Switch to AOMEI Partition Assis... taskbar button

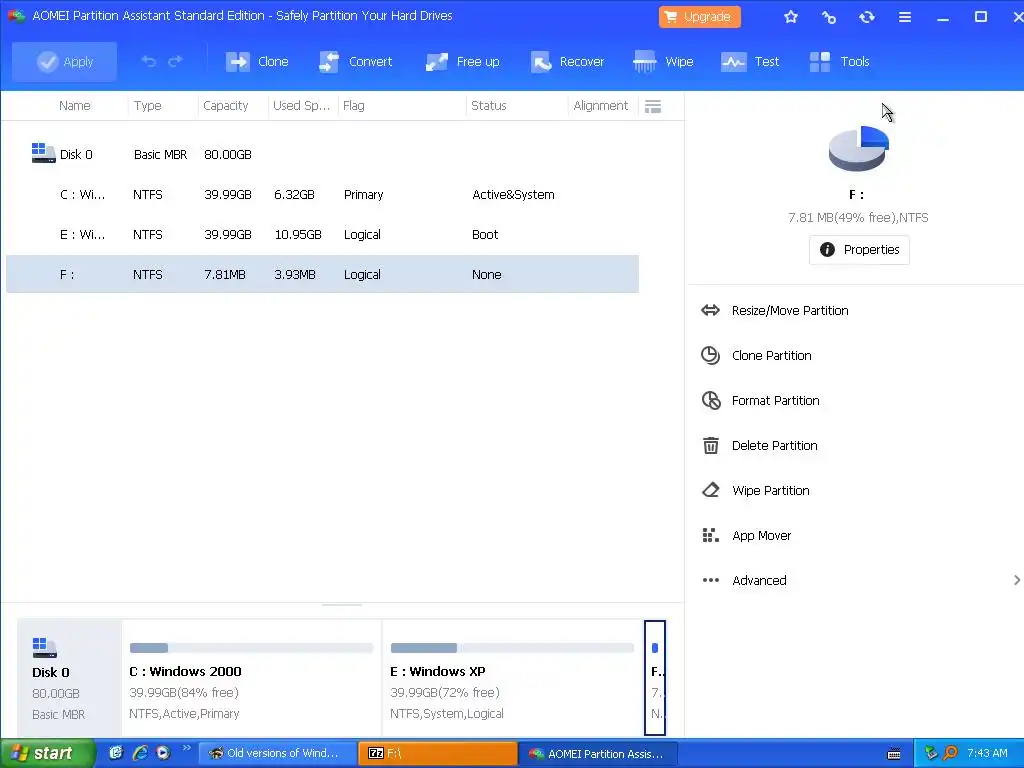point(598,754)
